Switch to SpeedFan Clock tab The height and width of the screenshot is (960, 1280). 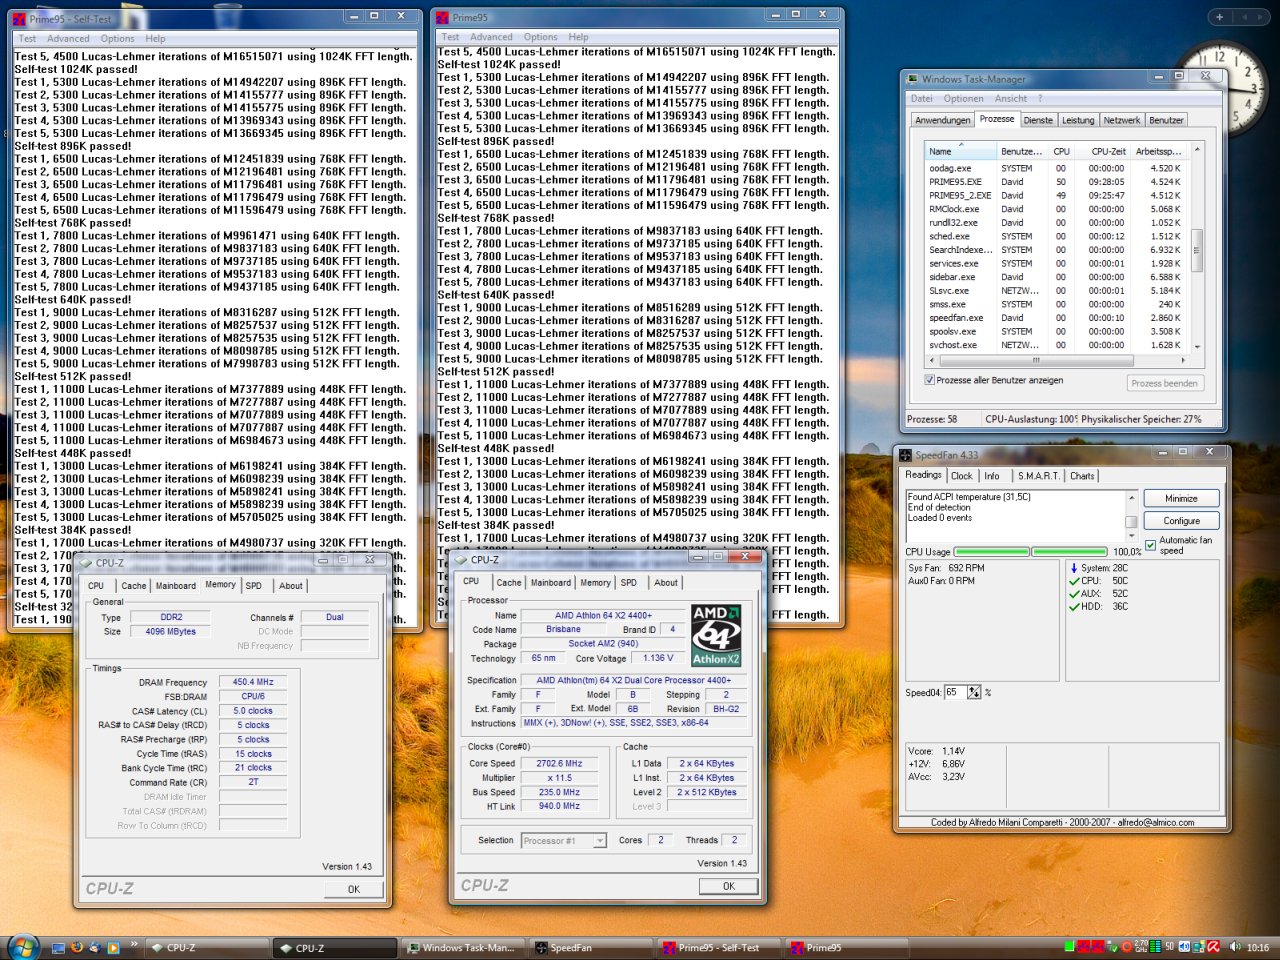[x=961, y=476]
